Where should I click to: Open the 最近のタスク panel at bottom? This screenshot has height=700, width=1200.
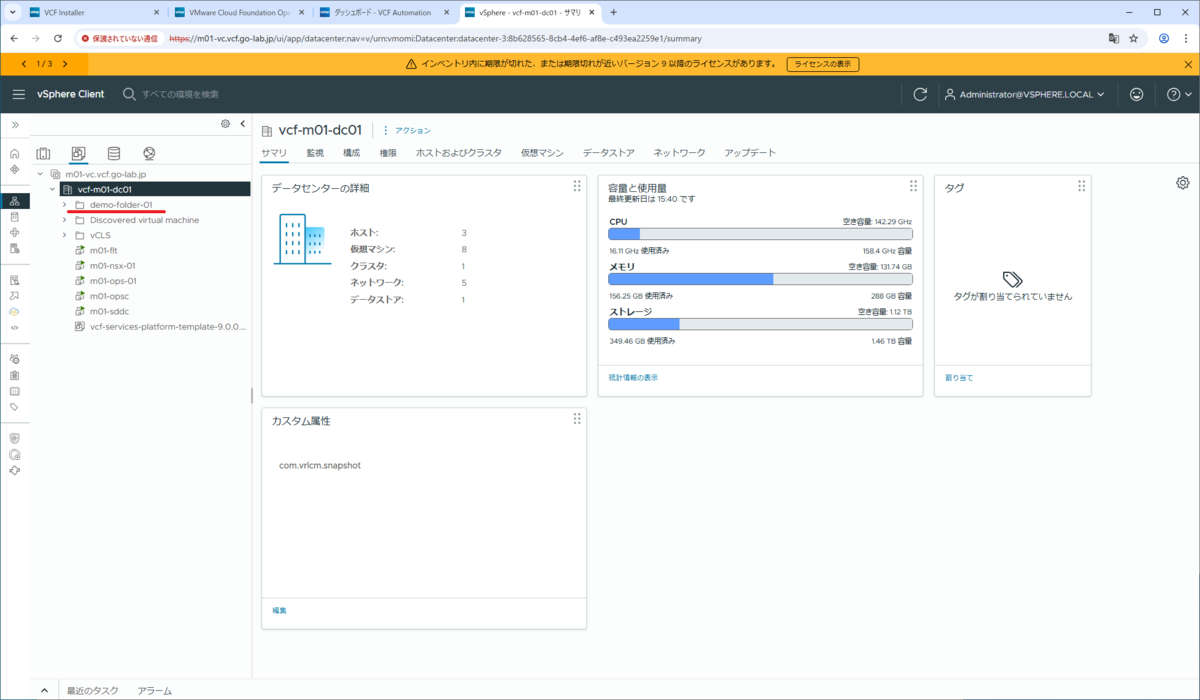click(93, 691)
